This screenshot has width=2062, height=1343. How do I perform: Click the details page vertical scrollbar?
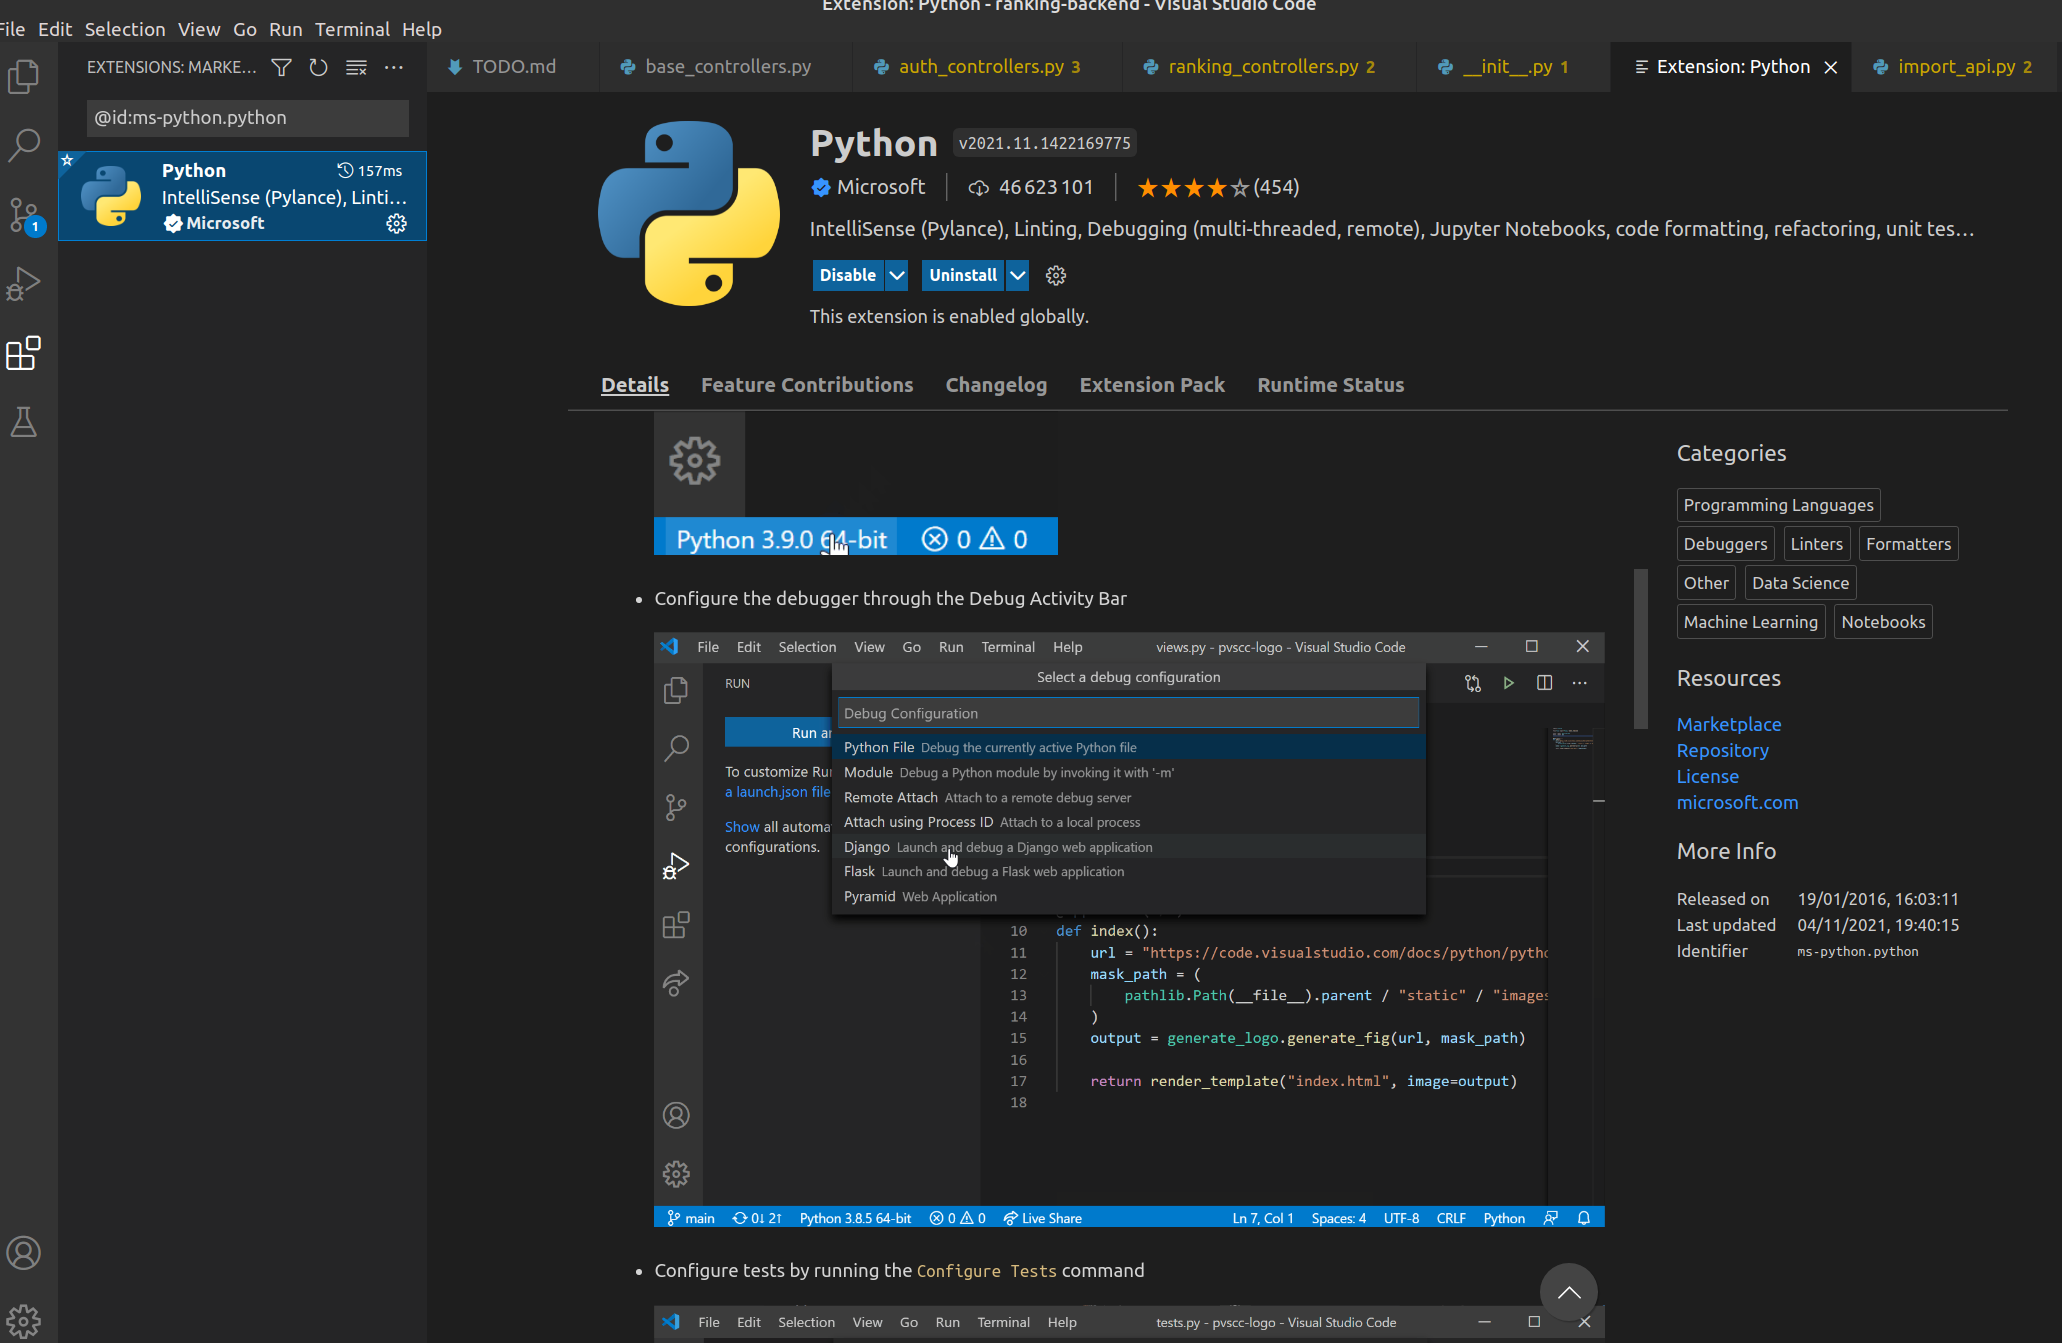[1640, 648]
